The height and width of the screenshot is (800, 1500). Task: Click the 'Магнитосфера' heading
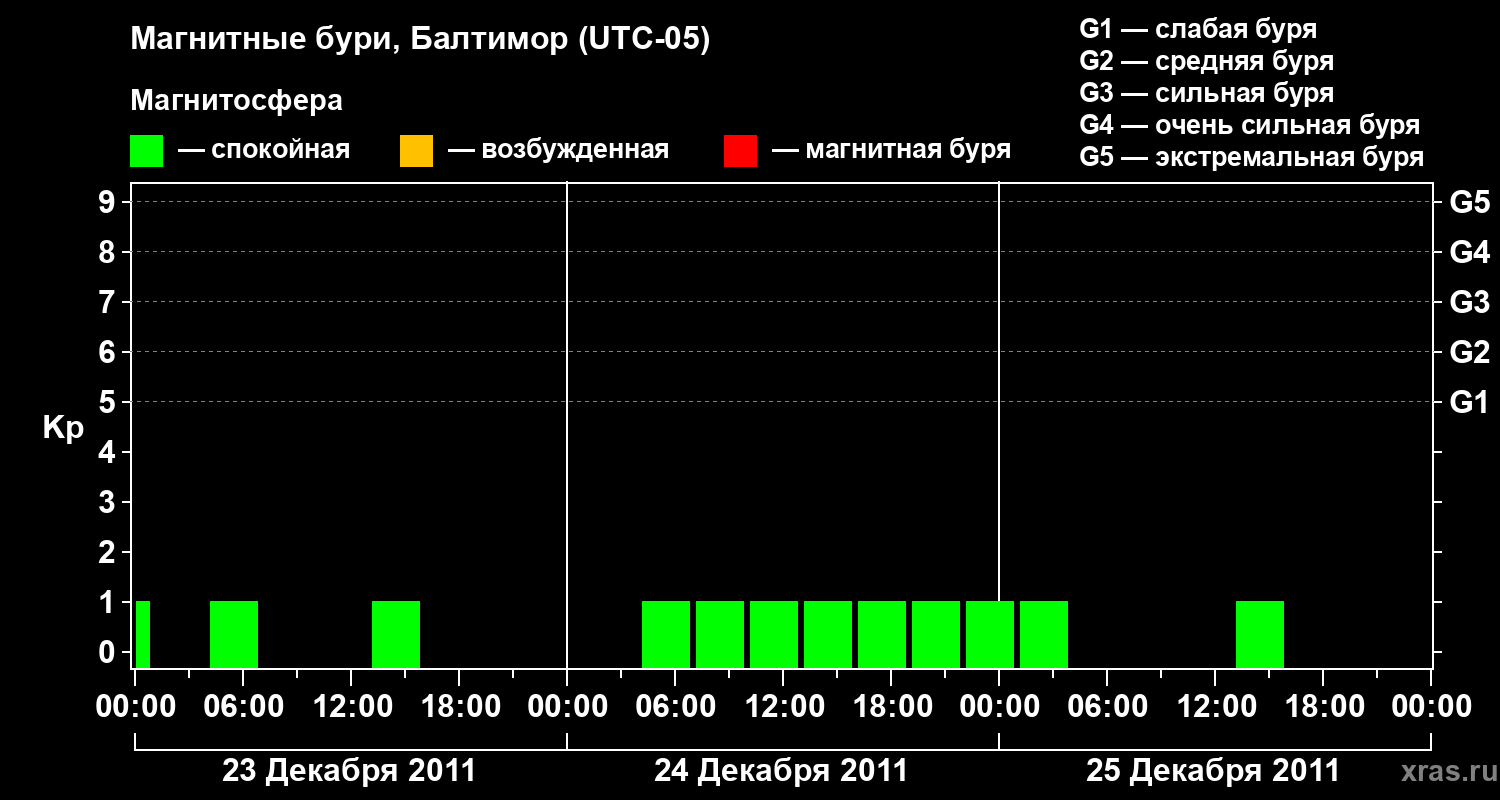236,101
